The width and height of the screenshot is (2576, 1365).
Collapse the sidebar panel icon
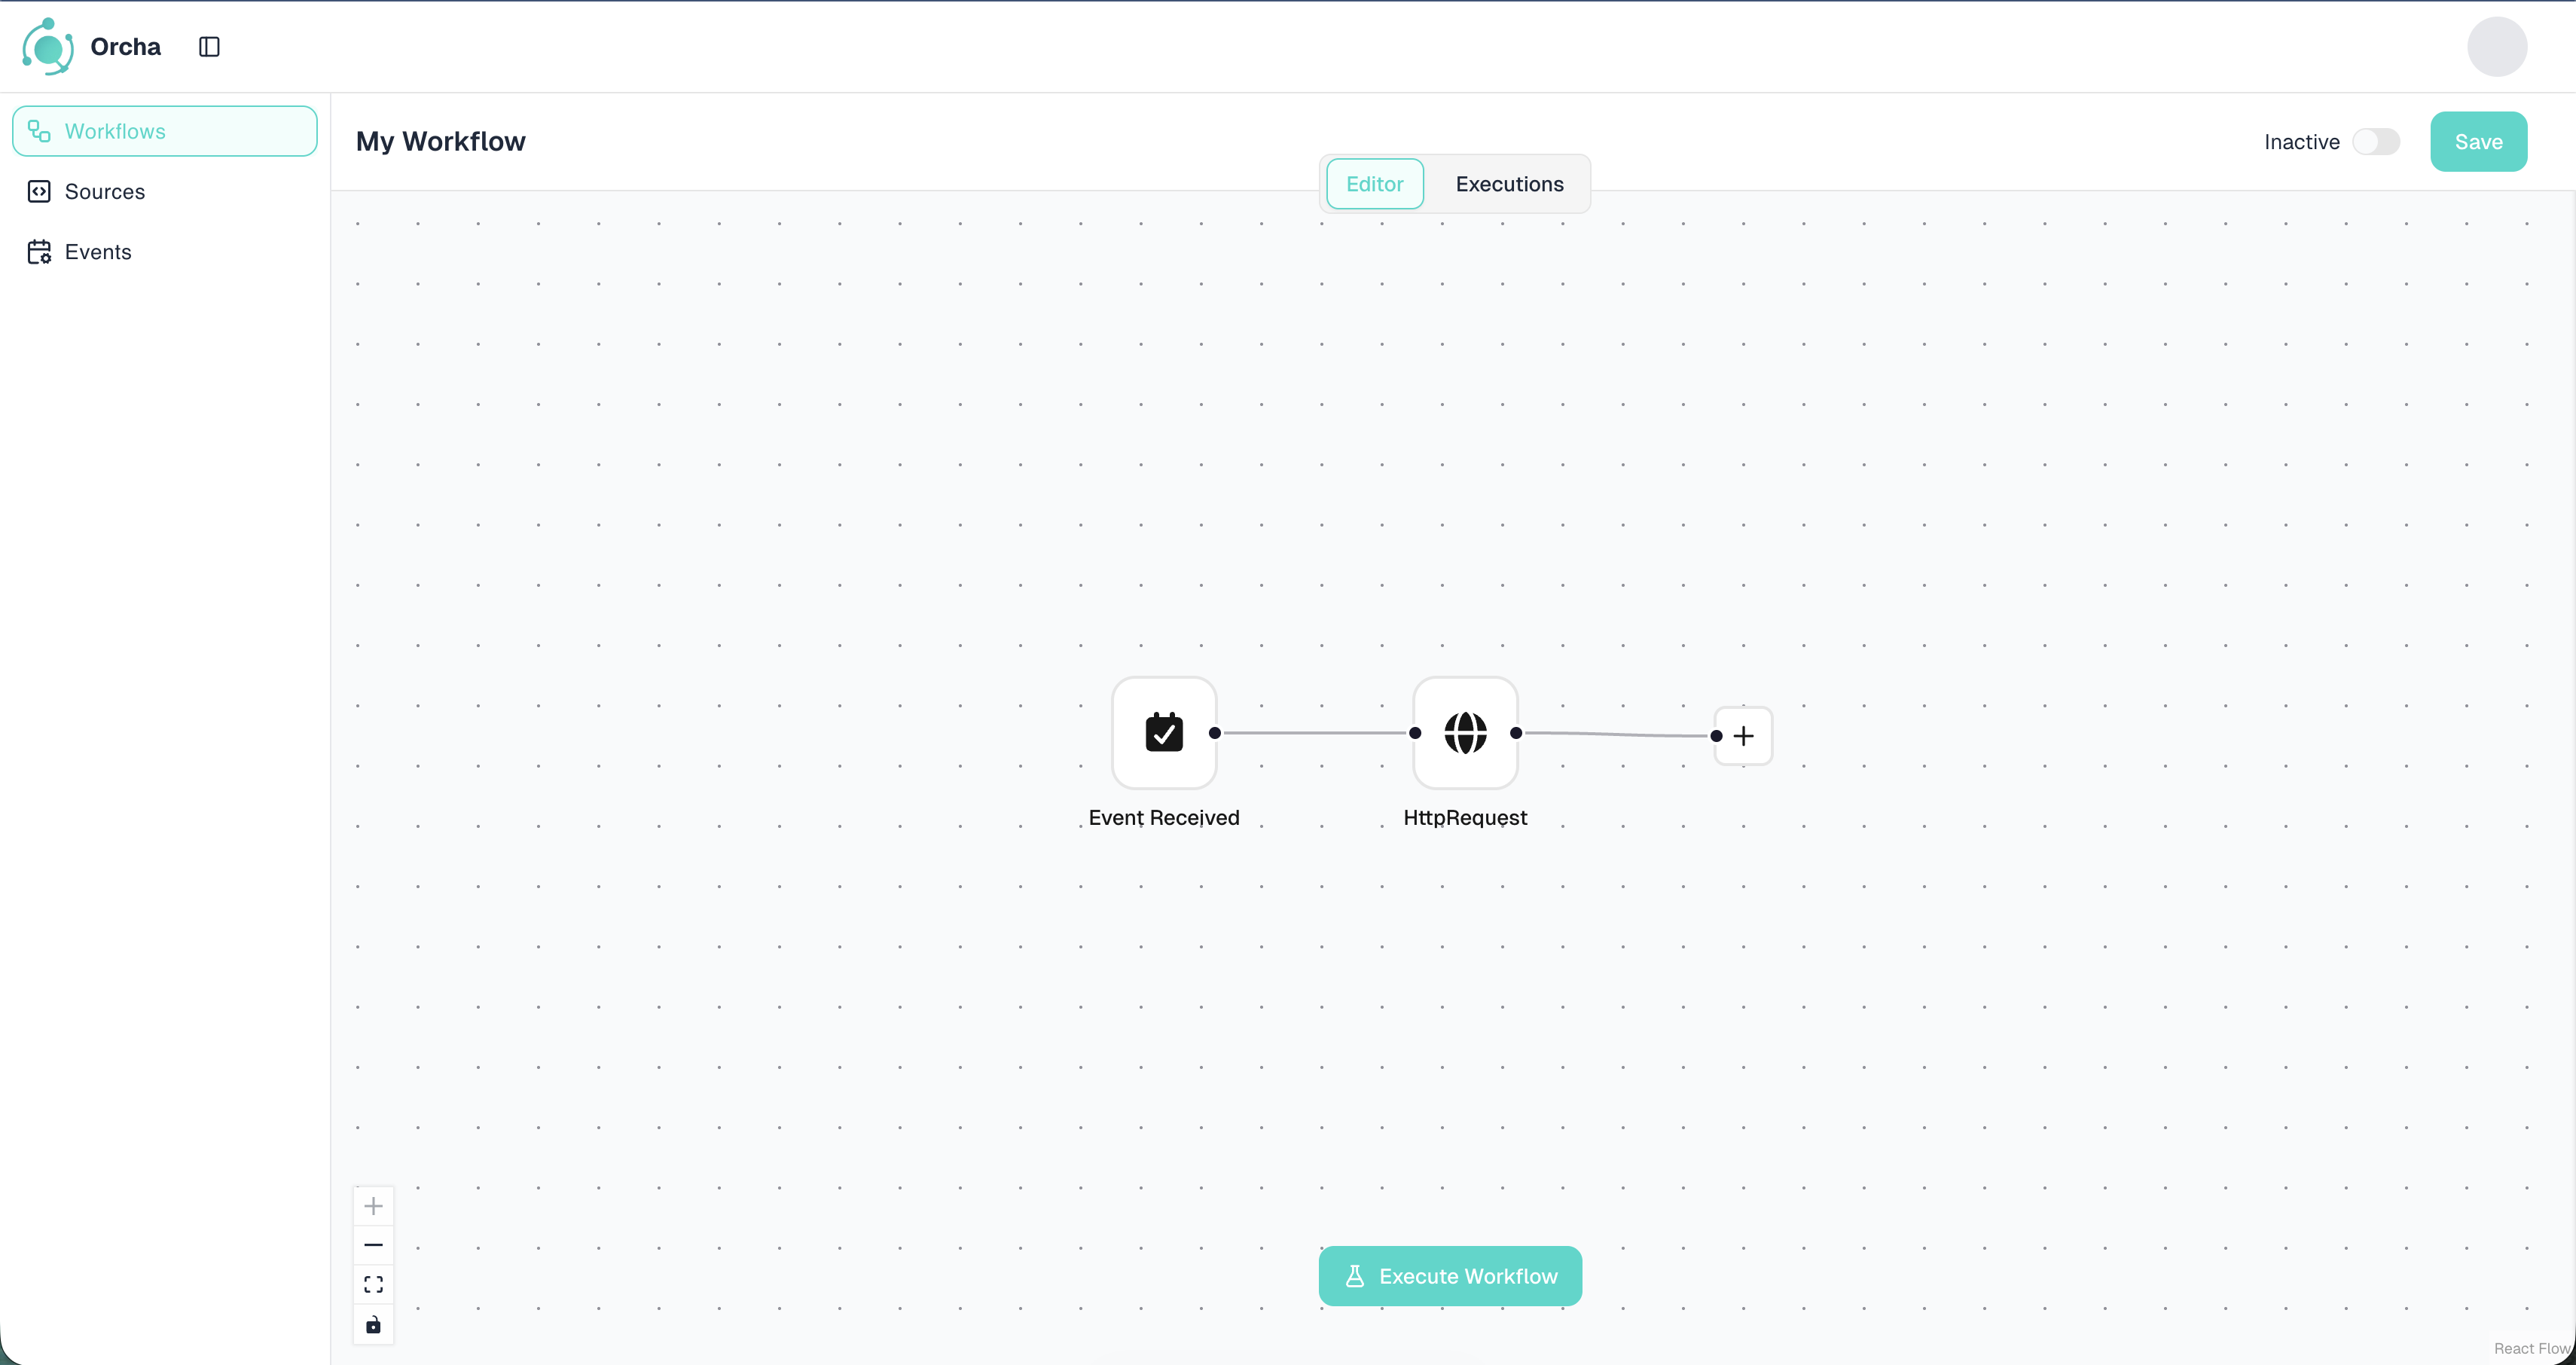[209, 47]
